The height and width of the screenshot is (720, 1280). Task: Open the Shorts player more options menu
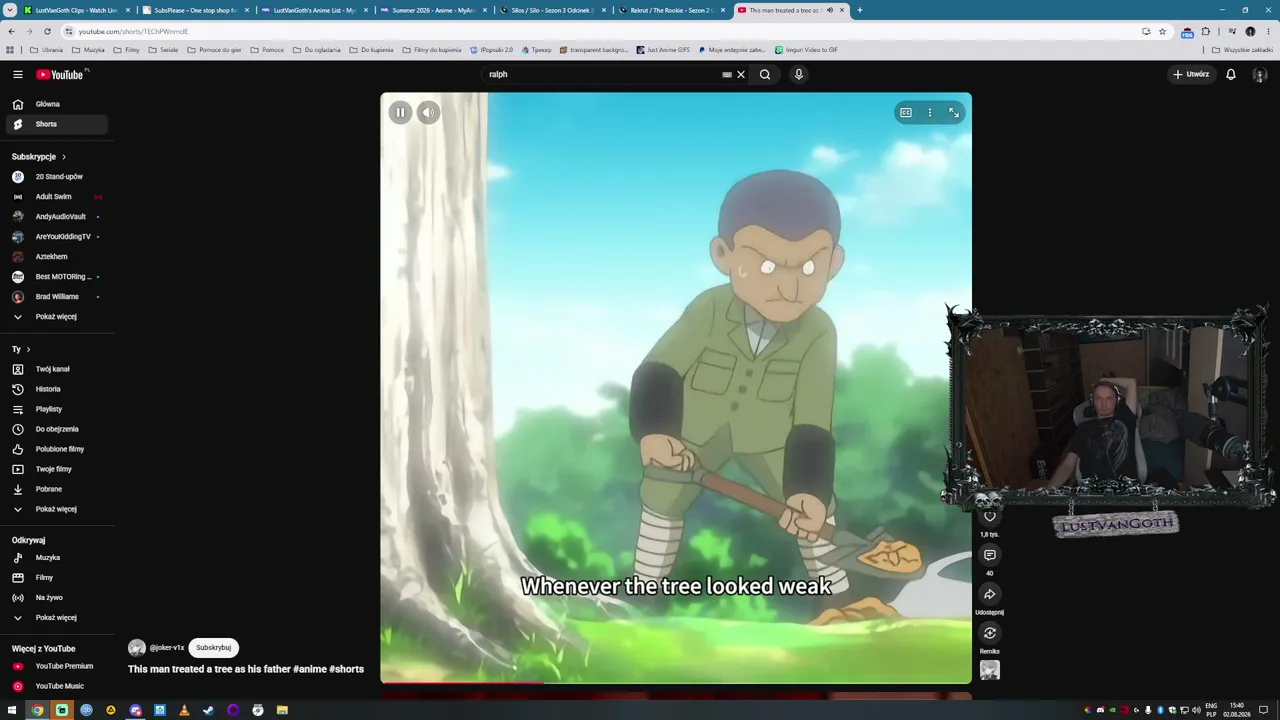click(930, 113)
